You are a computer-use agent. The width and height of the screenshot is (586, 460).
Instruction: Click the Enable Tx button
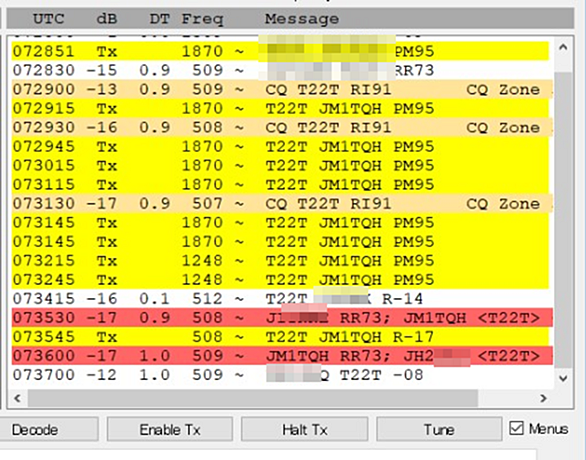tap(170, 429)
